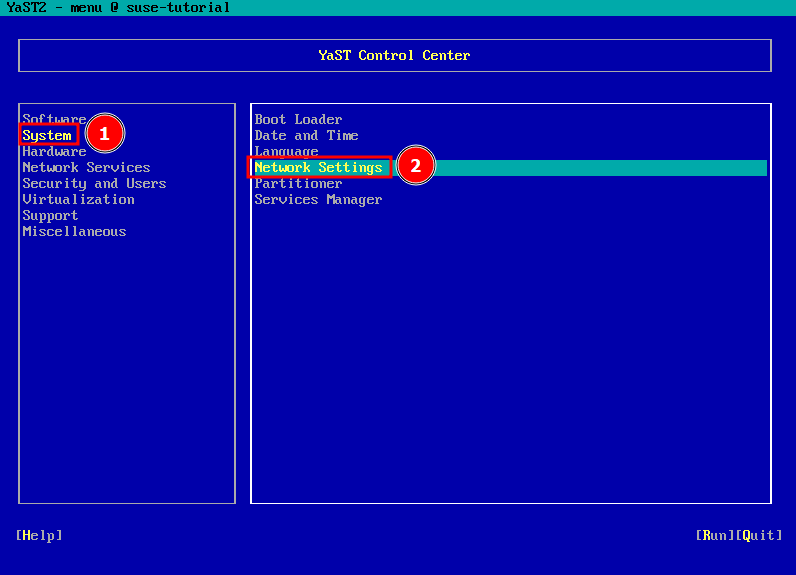Open the Language module

[286, 151]
